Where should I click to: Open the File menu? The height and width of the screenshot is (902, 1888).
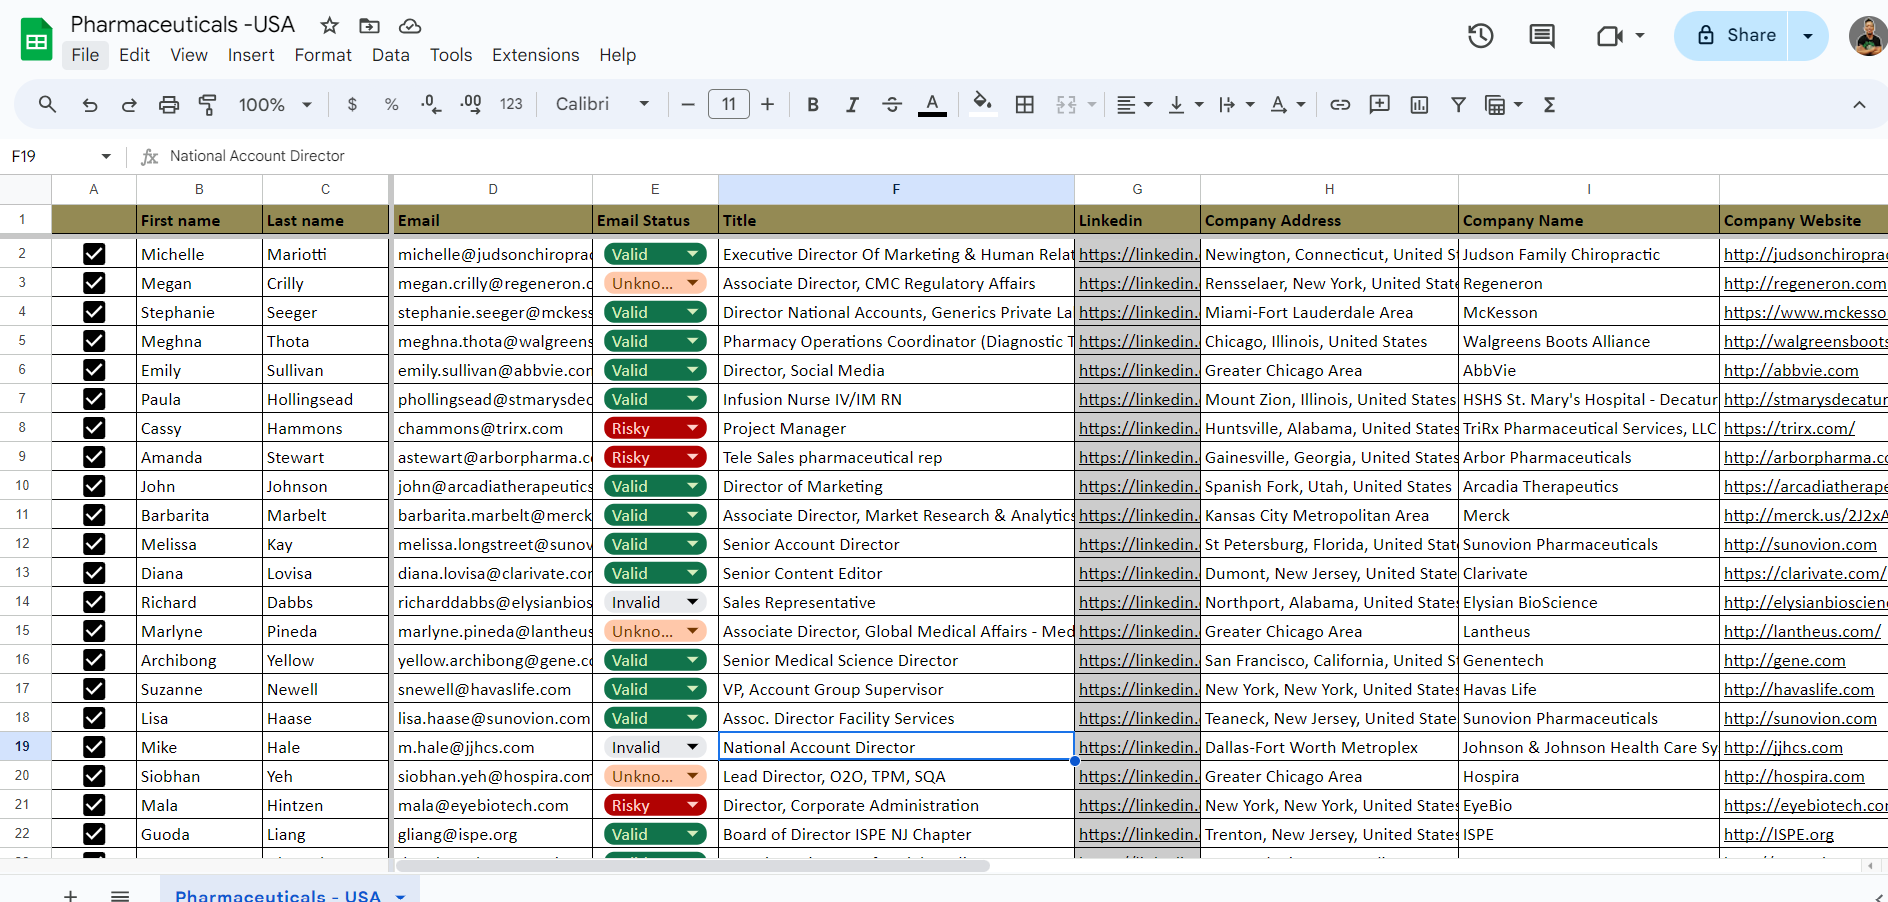coord(85,55)
